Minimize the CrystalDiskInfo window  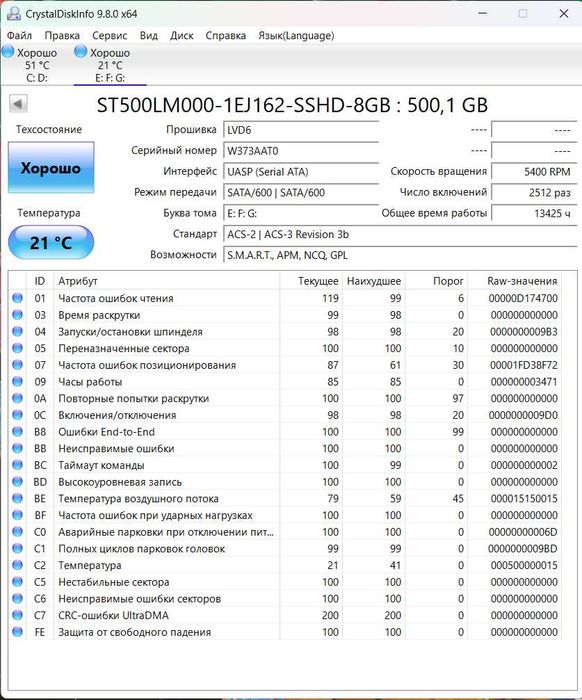tap(482, 13)
